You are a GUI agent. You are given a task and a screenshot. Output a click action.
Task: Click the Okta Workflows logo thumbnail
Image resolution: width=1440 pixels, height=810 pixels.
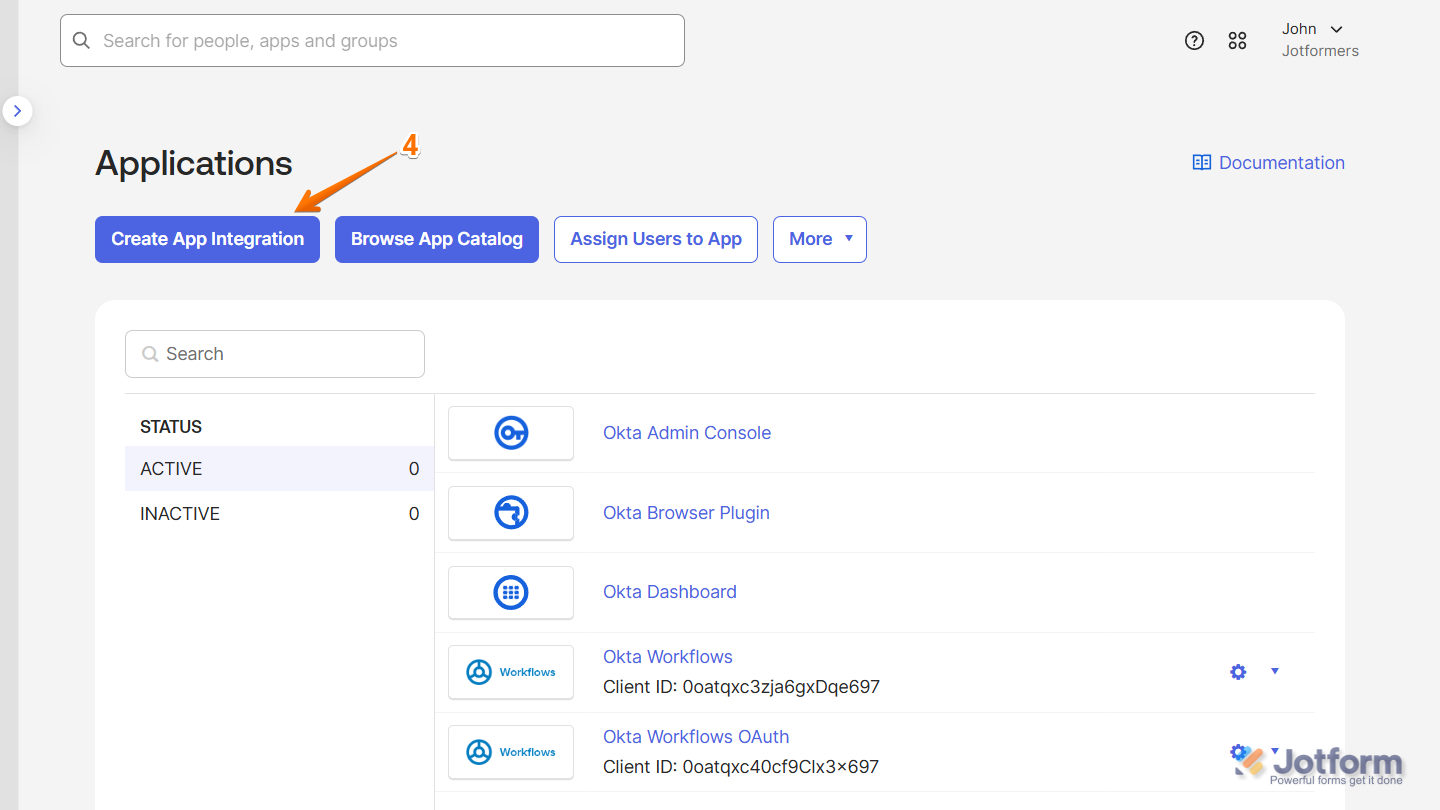pos(511,672)
